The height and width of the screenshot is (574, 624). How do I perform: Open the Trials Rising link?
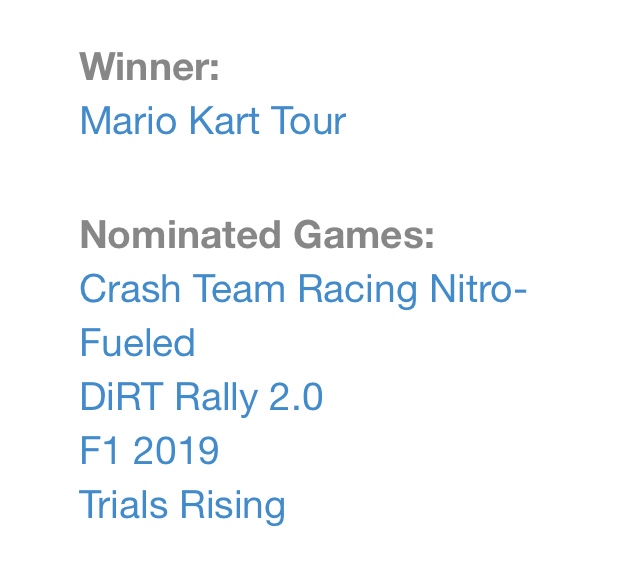pos(182,506)
